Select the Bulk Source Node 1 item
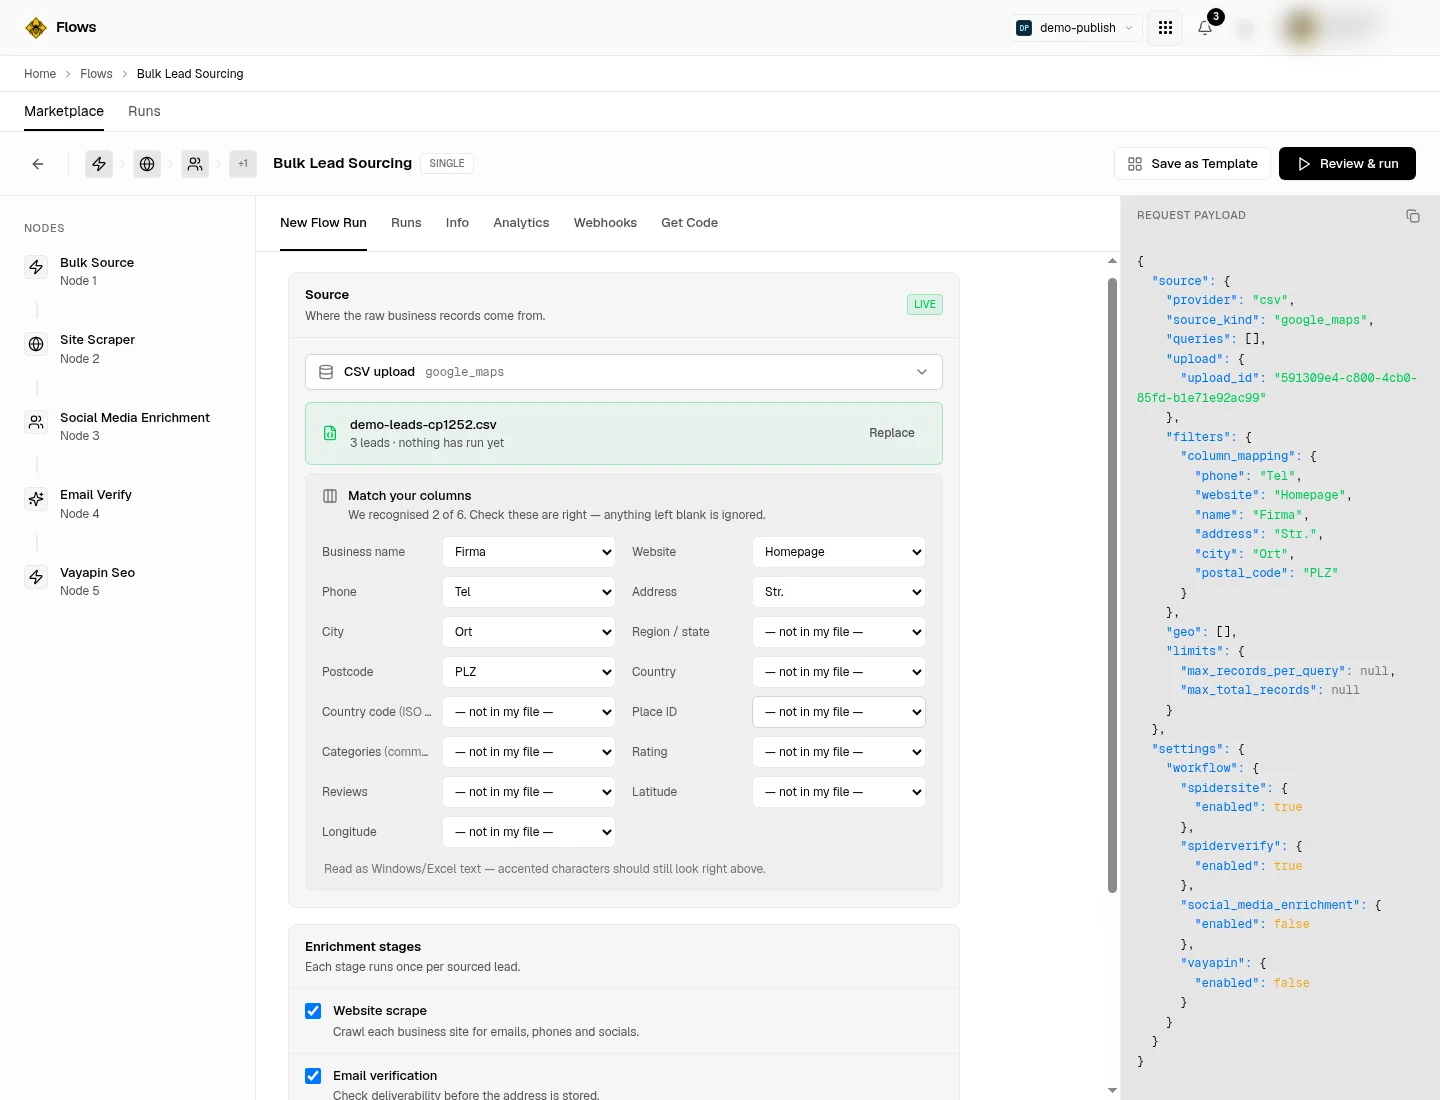The width and height of the screenshot is (1440, 1100). coord(128,271)
